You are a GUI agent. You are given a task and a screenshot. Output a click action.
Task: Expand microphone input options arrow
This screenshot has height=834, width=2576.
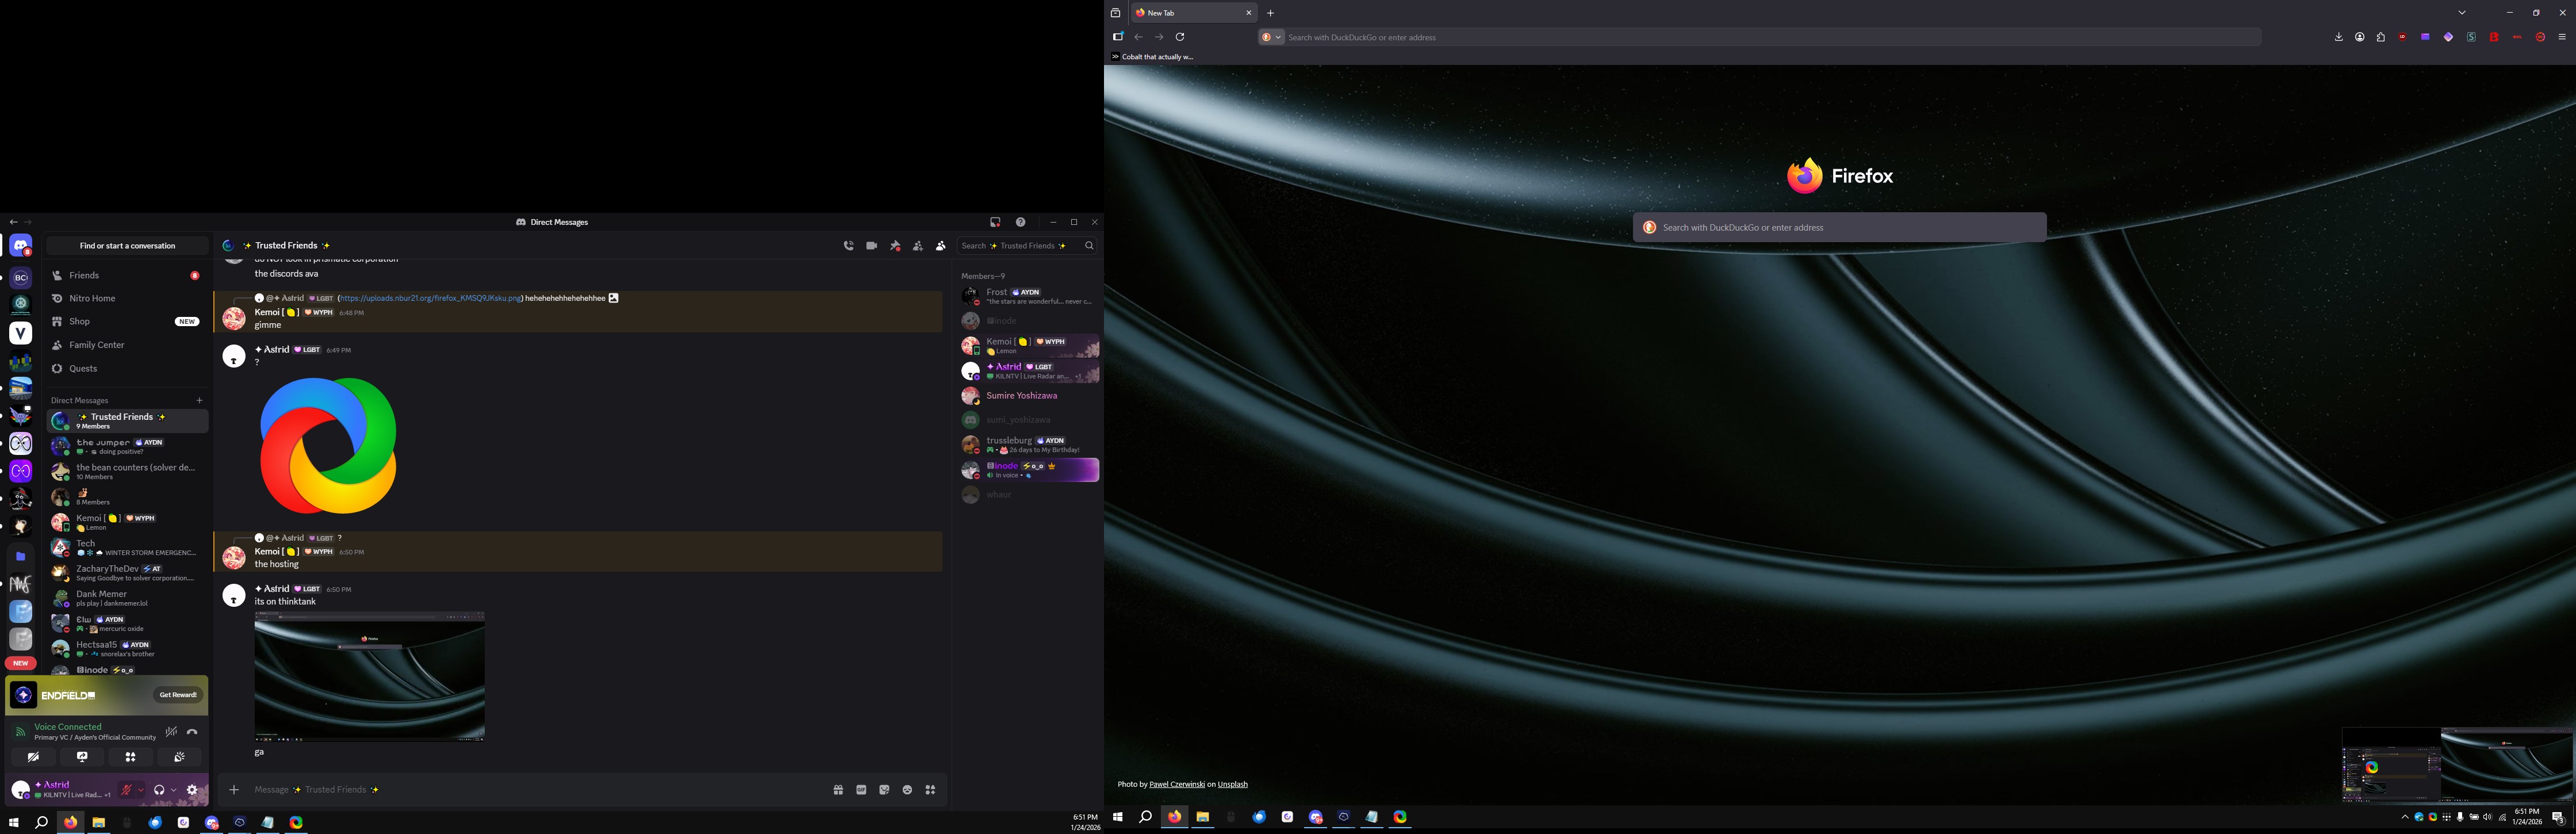coord(140,790)
